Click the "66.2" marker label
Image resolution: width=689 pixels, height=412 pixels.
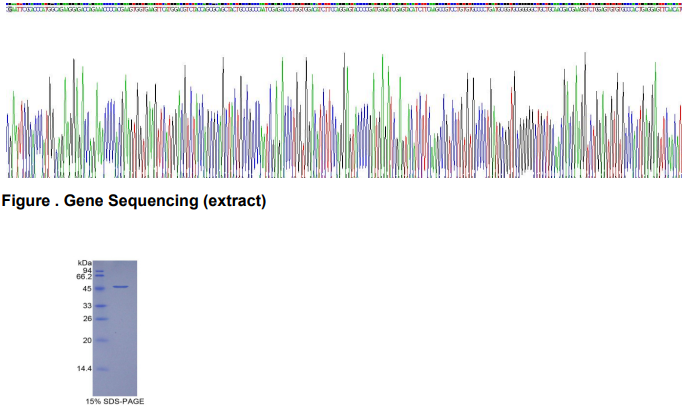click(x=84, y=277)
